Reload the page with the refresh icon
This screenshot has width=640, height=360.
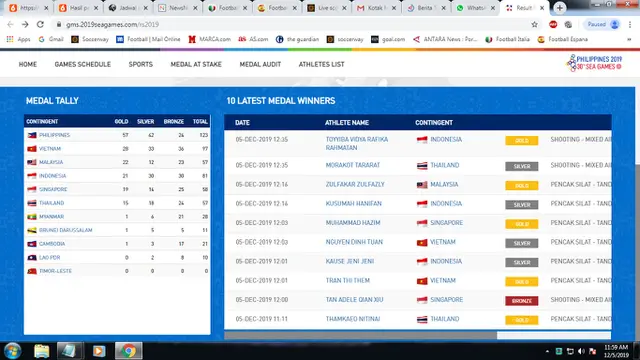pos(40,24)
